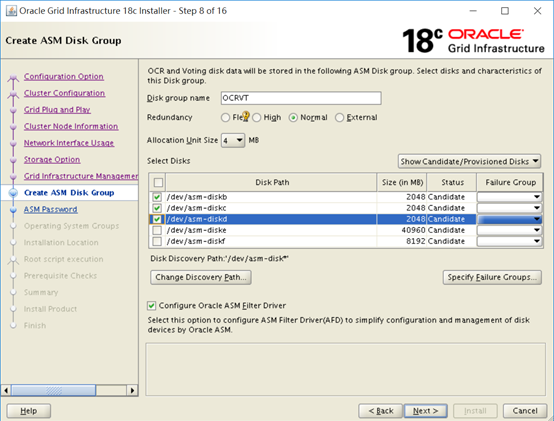This screenshot has height=421, width=554.
Task: Open Failure Group dropdown for asm-diskf
Action: click(x=509, y=241)
